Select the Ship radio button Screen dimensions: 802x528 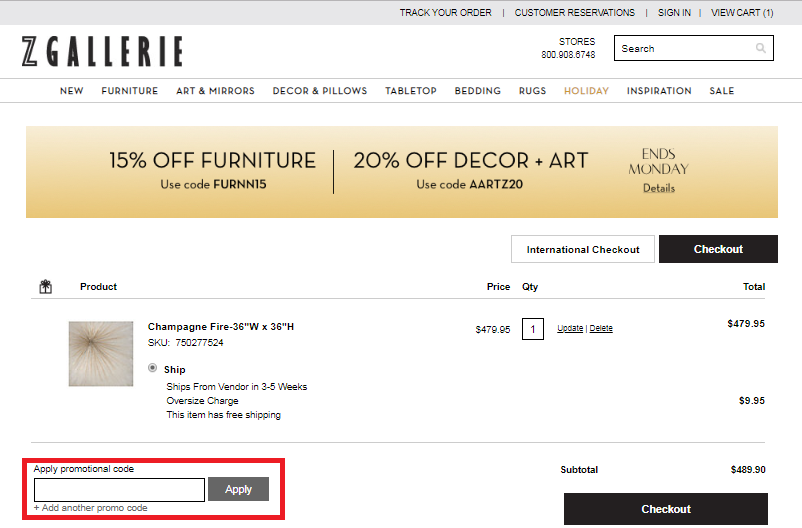click(x=152, y=368)
